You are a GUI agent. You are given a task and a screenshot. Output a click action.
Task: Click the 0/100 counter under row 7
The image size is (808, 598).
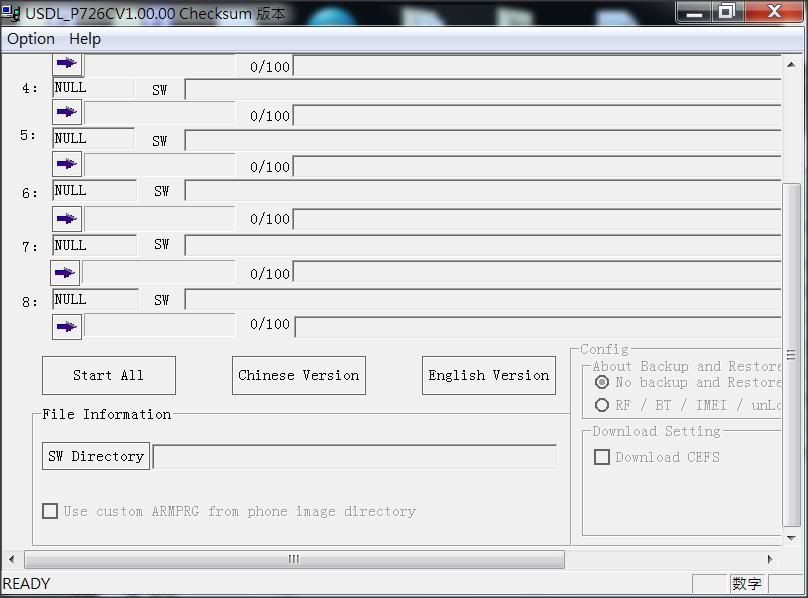[x=270, y=274]
